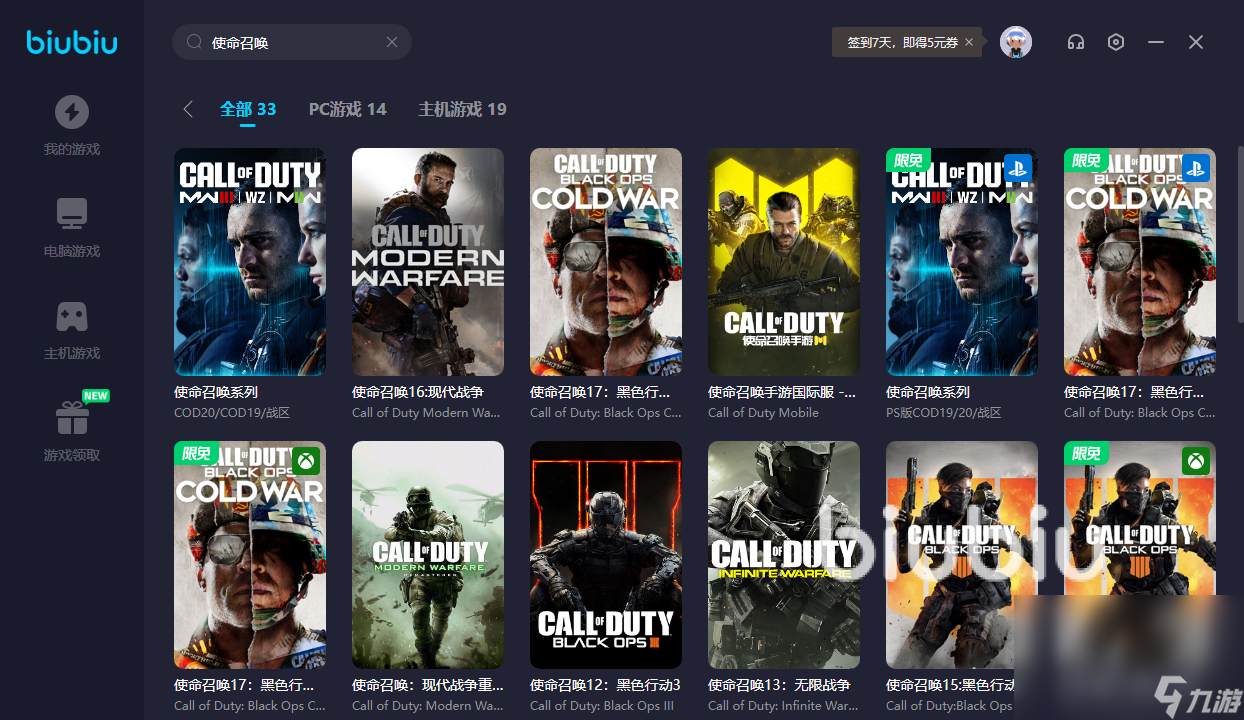
Task: Open PC Games monitor icon in sidebar
Action: click(x=71, y=214)
